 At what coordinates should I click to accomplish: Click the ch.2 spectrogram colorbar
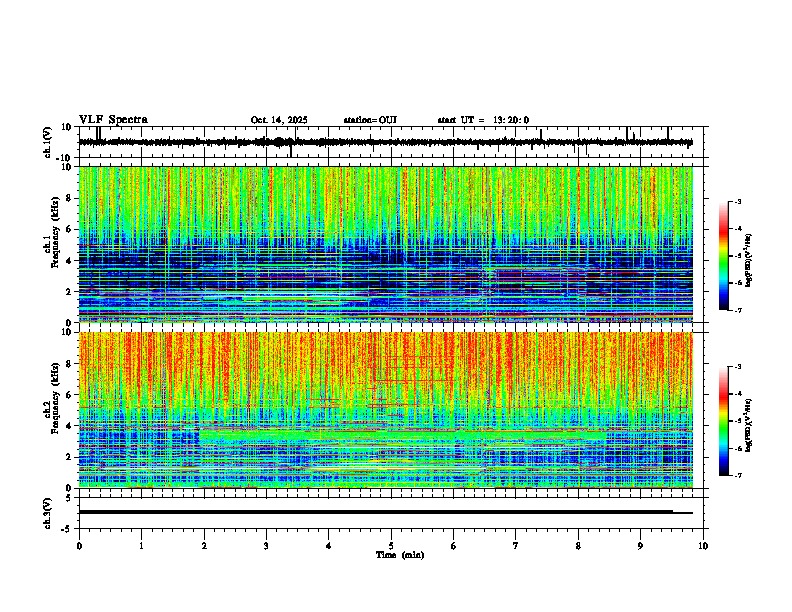coord(724,421)
